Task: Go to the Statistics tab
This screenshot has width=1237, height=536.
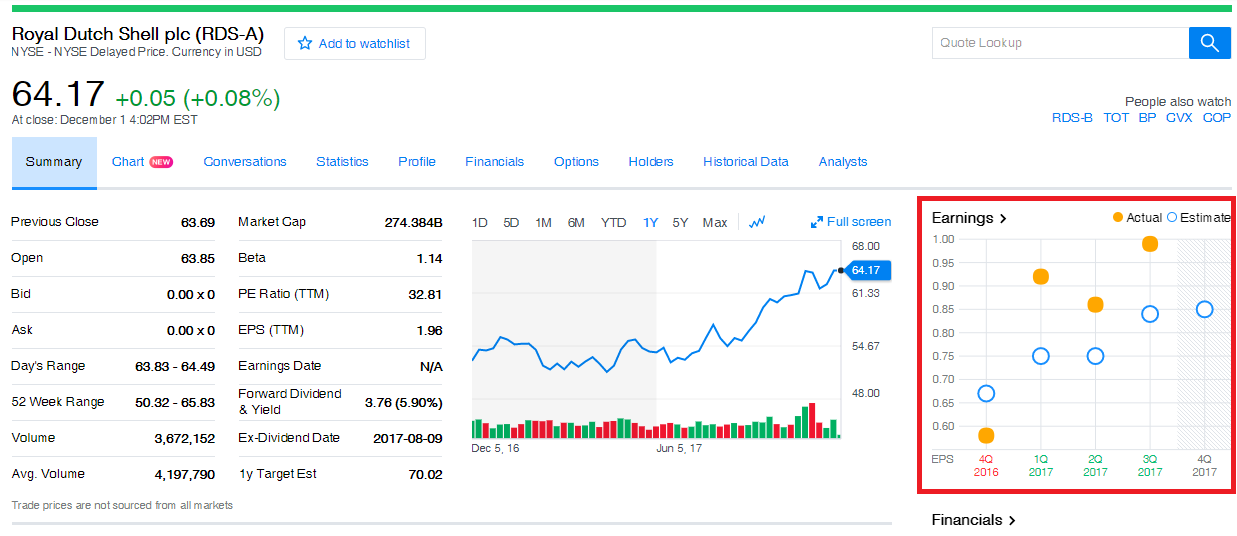Action: [342, 162]
